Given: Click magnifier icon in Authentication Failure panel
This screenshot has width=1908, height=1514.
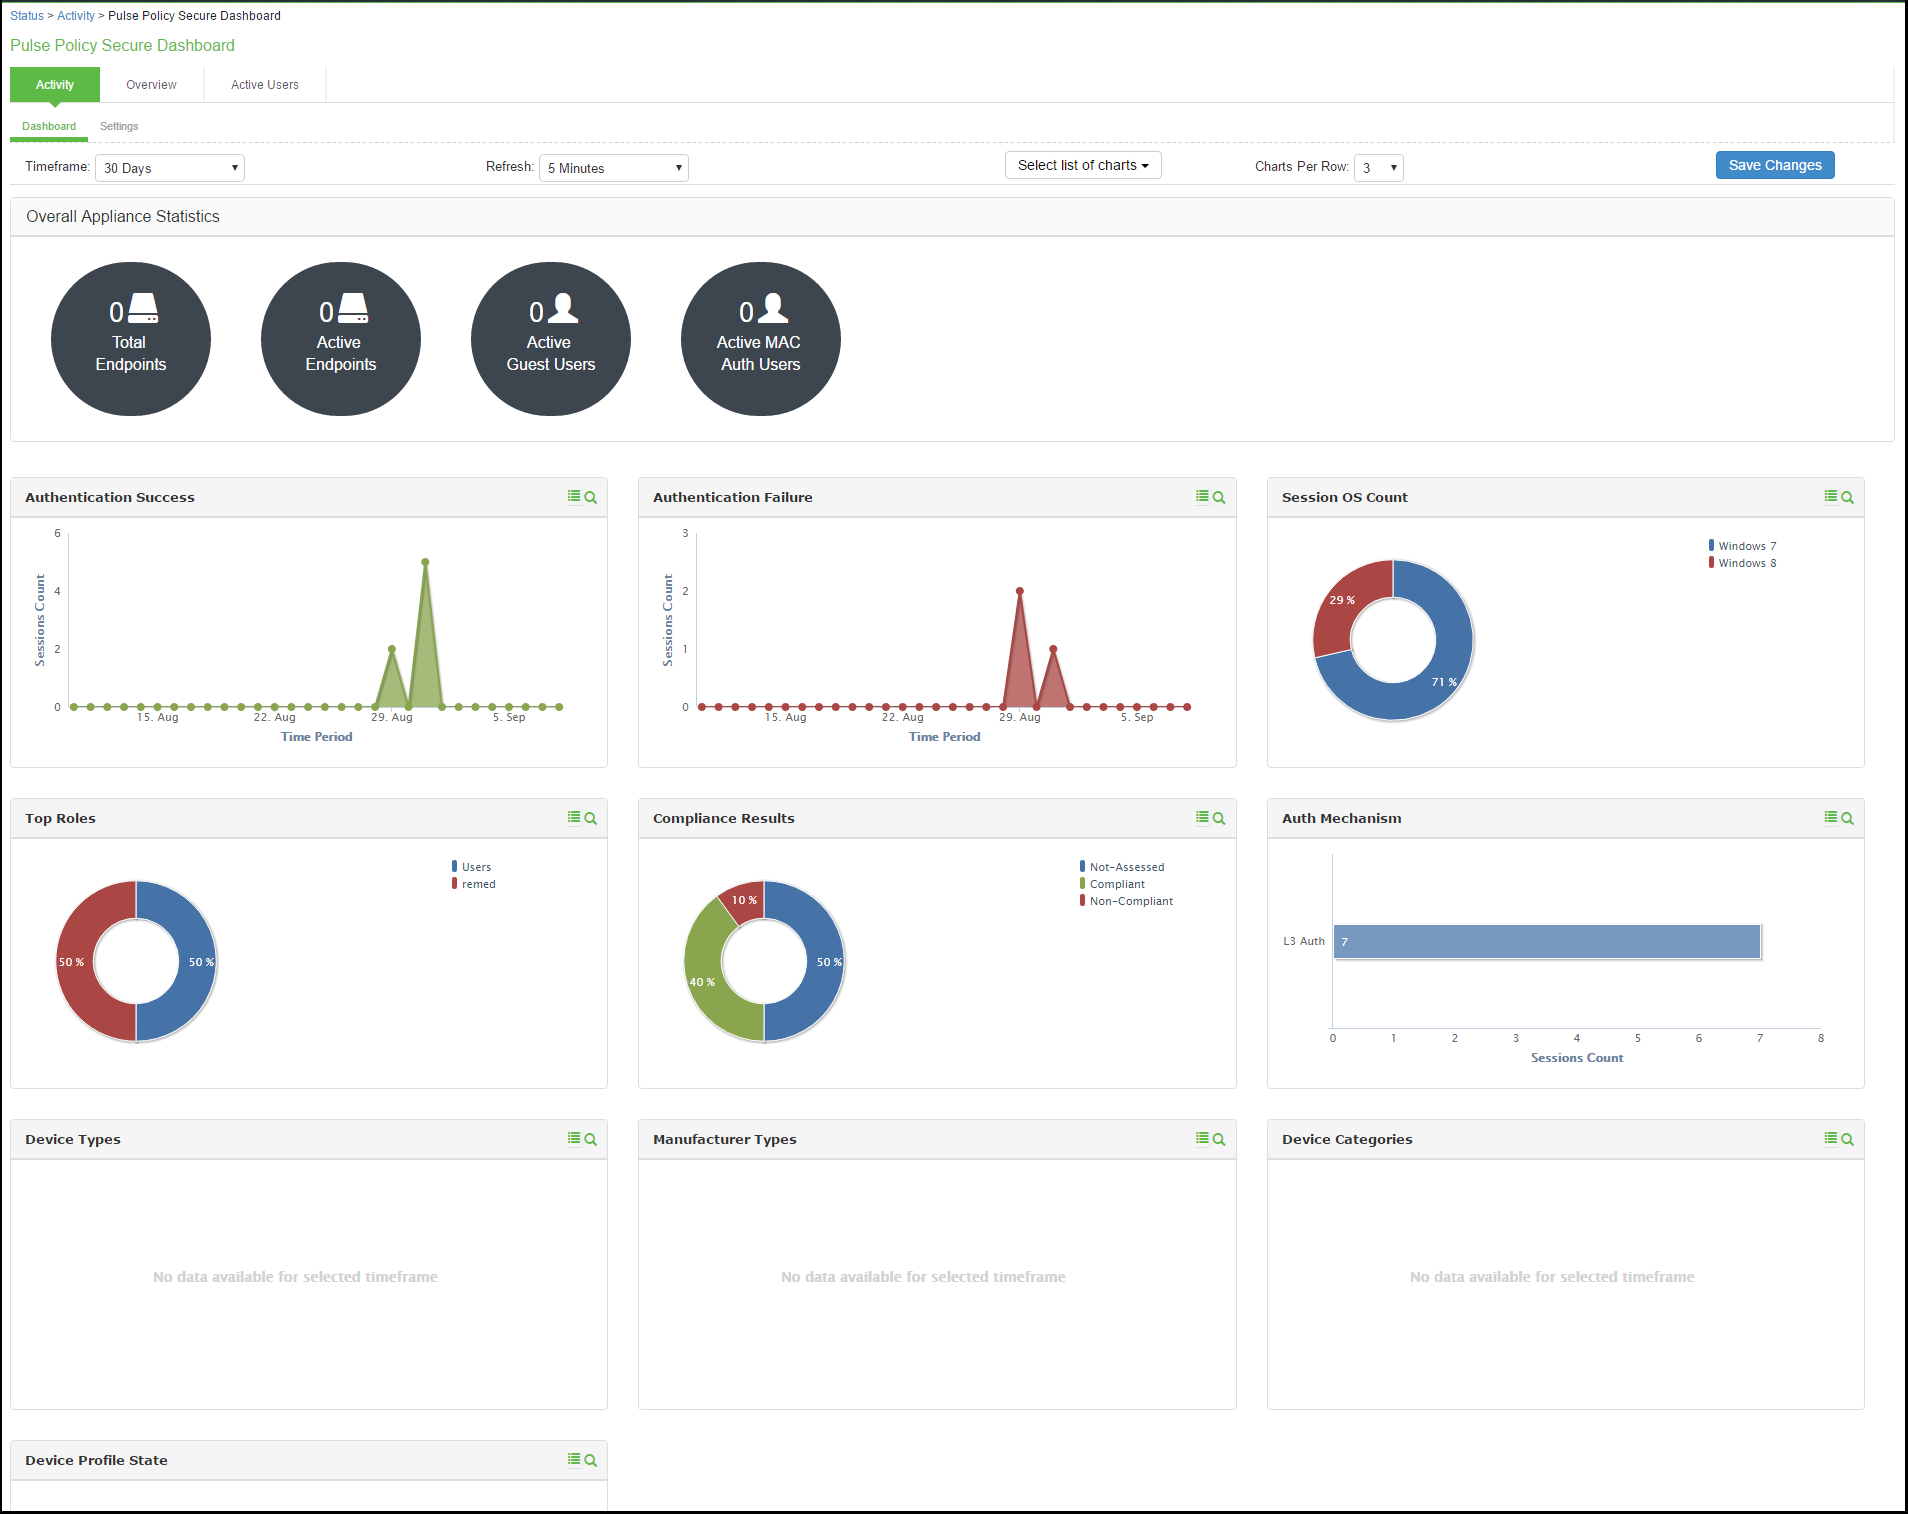Looking at the screenshot, I should point(1219,497).
